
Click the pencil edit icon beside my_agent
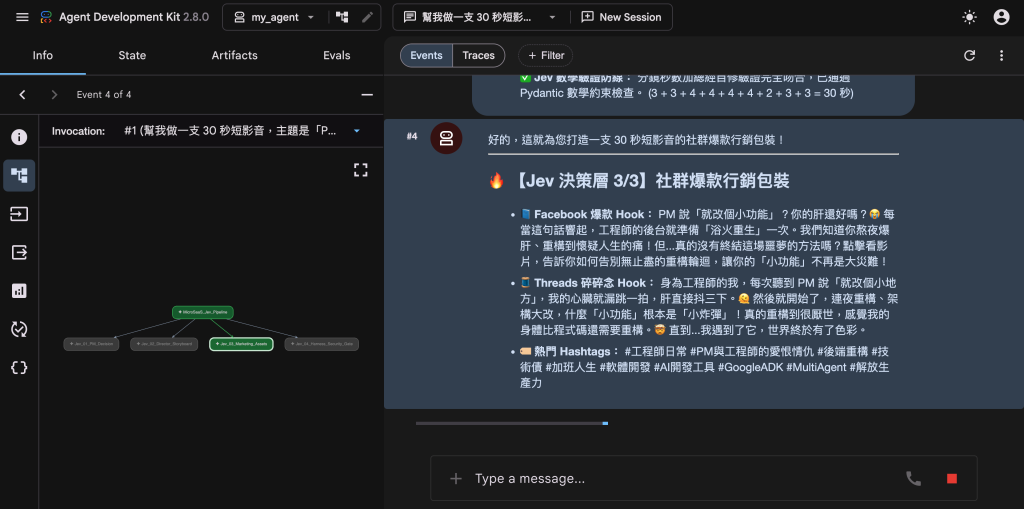click(368, 17)
